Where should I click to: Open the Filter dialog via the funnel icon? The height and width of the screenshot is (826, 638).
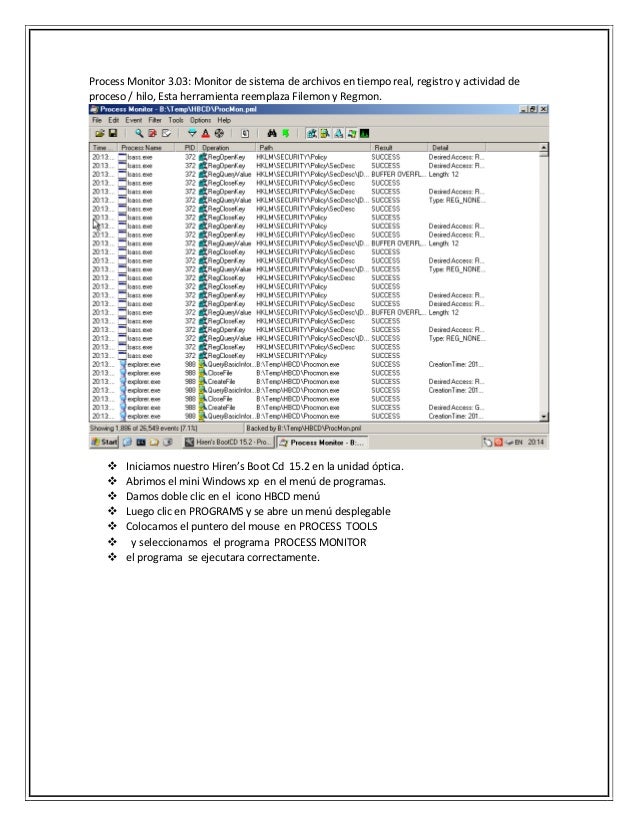point(192,133)
